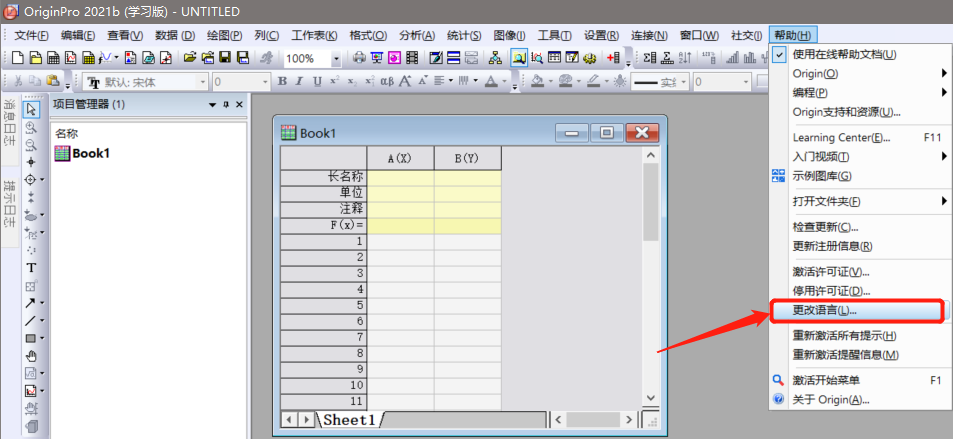Click the font color A icon
This screenshot has height=439, width=953.
click(x=490, y=81)
